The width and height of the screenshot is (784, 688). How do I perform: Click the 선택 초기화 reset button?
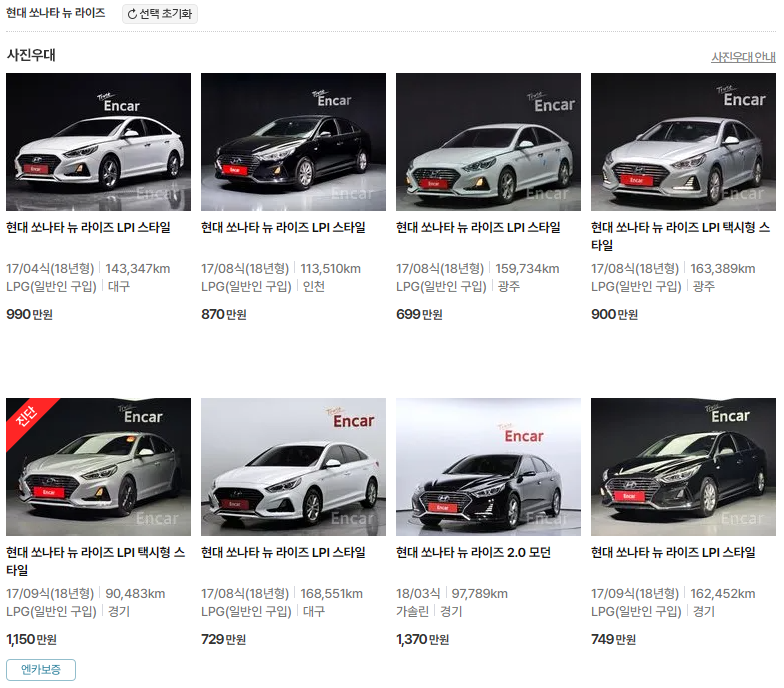pos(160,14)
